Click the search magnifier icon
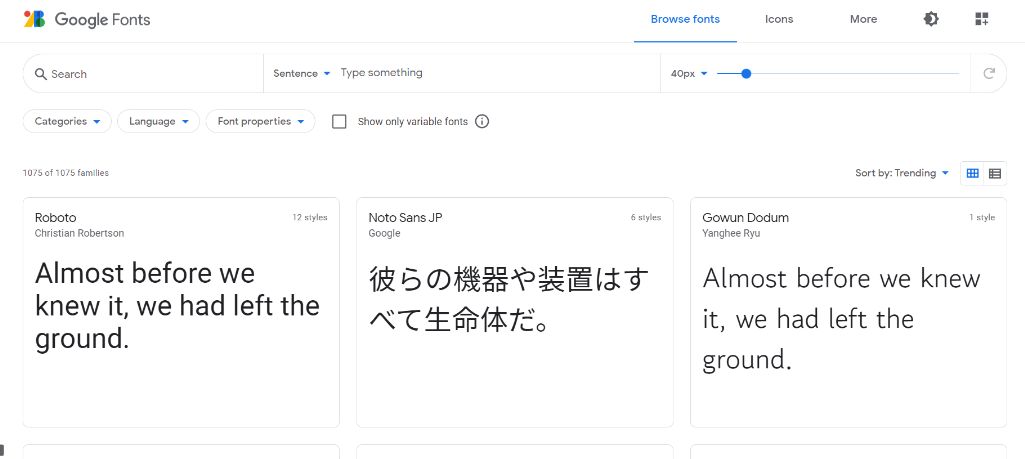 [41, 74]
